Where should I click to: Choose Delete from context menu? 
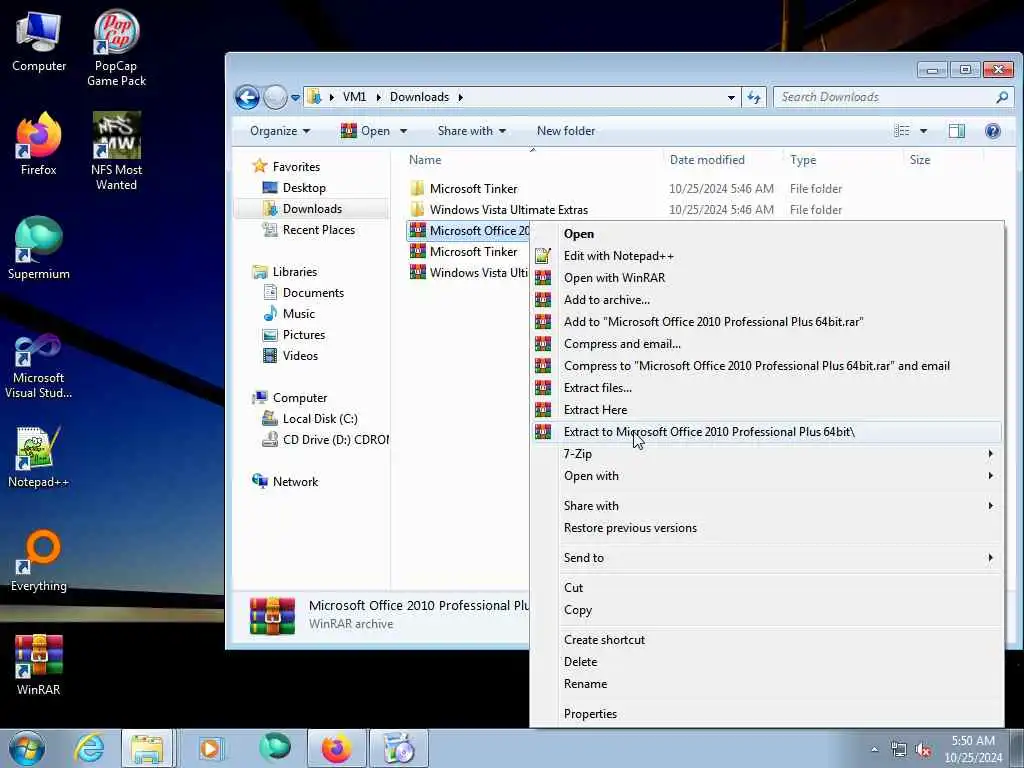766,662
